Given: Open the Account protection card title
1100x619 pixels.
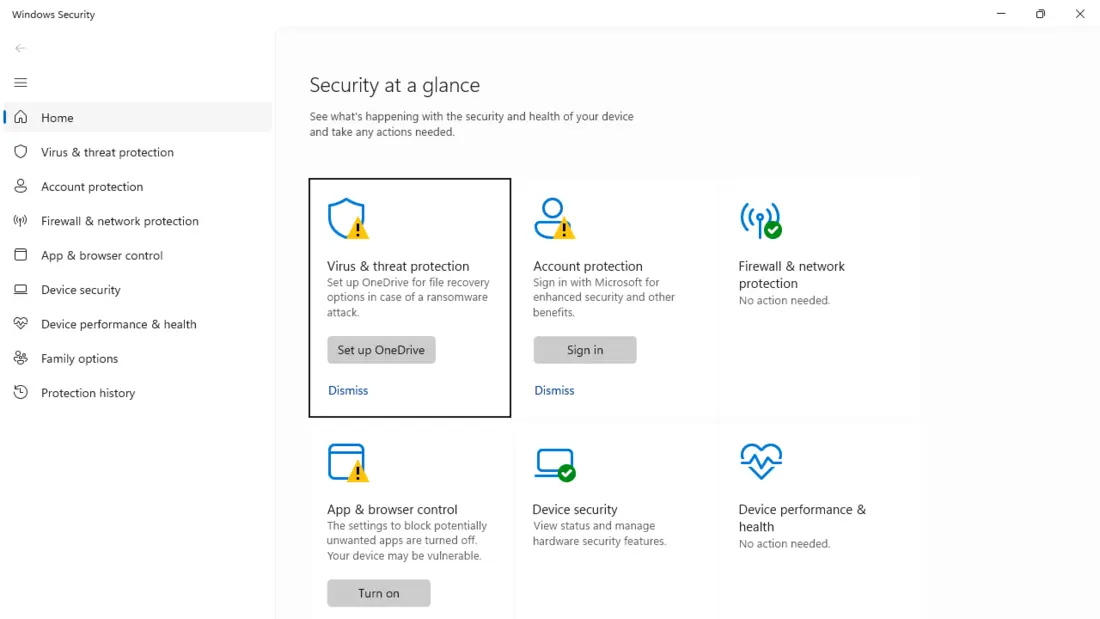Looking at the screenshot, I should [588, 266].
